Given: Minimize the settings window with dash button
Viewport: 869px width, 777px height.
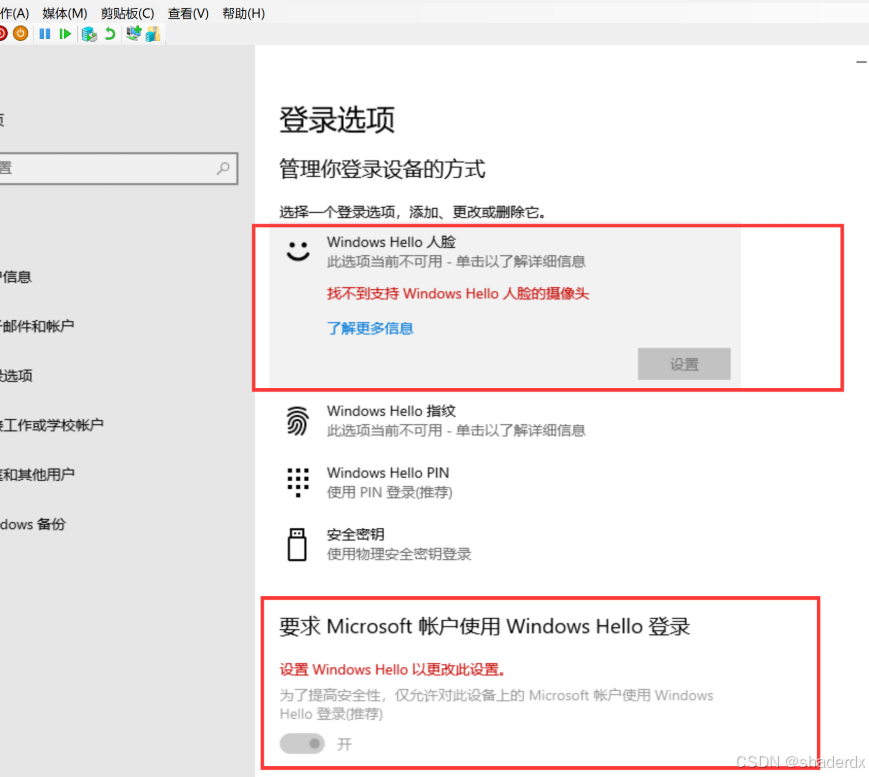Looking at the screenshot, I should point(861,62).
